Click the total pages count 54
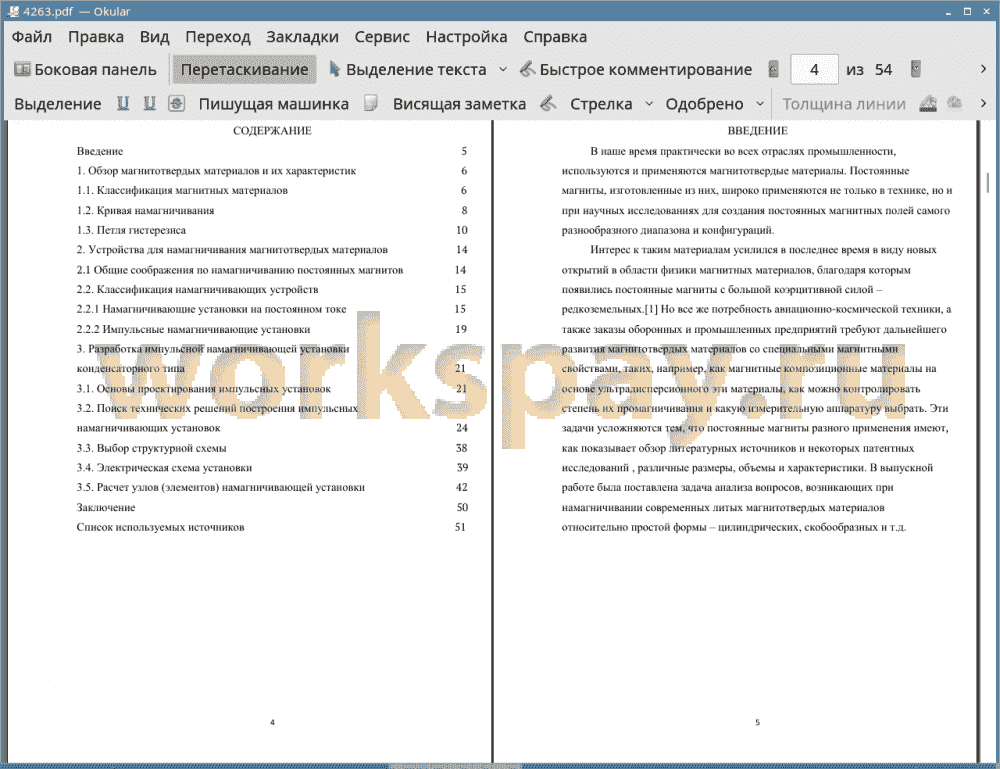 pyautogui.click(x=883, y=70)
